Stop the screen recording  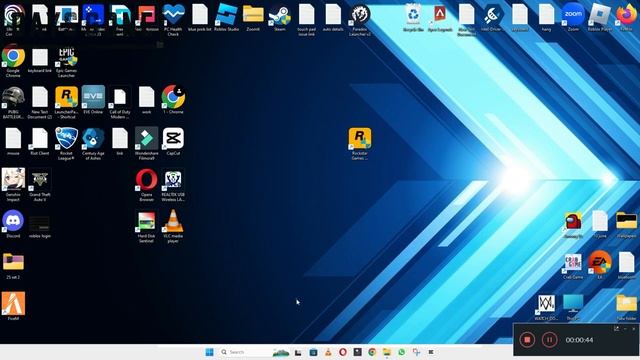[x=527, y=340]
